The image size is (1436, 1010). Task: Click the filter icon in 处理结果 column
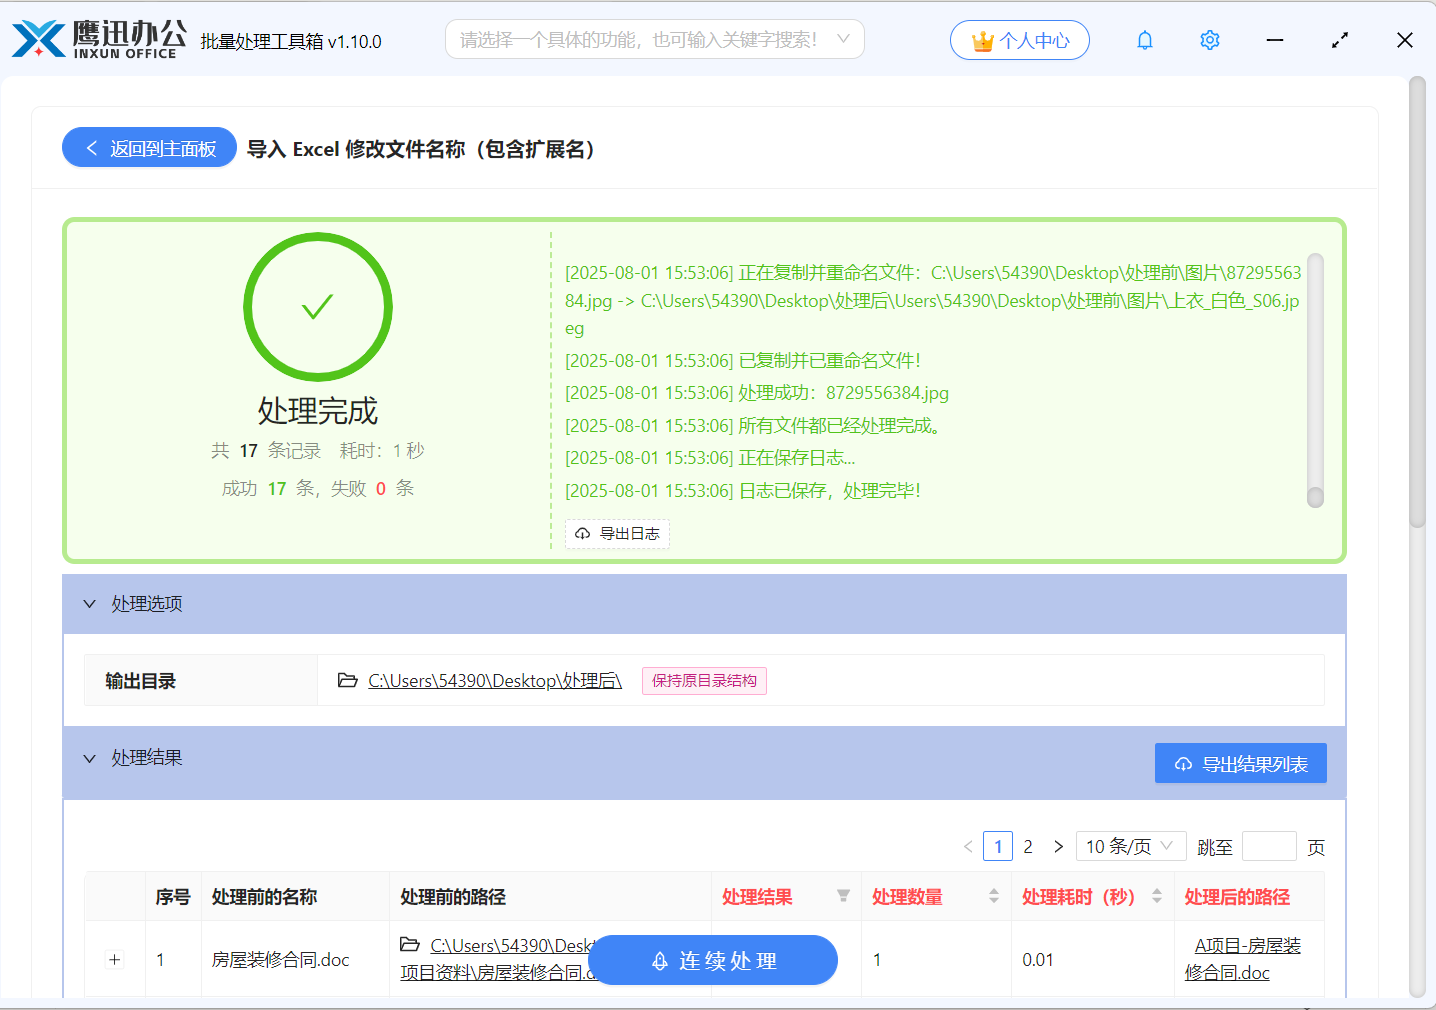[x=843, y=896]
